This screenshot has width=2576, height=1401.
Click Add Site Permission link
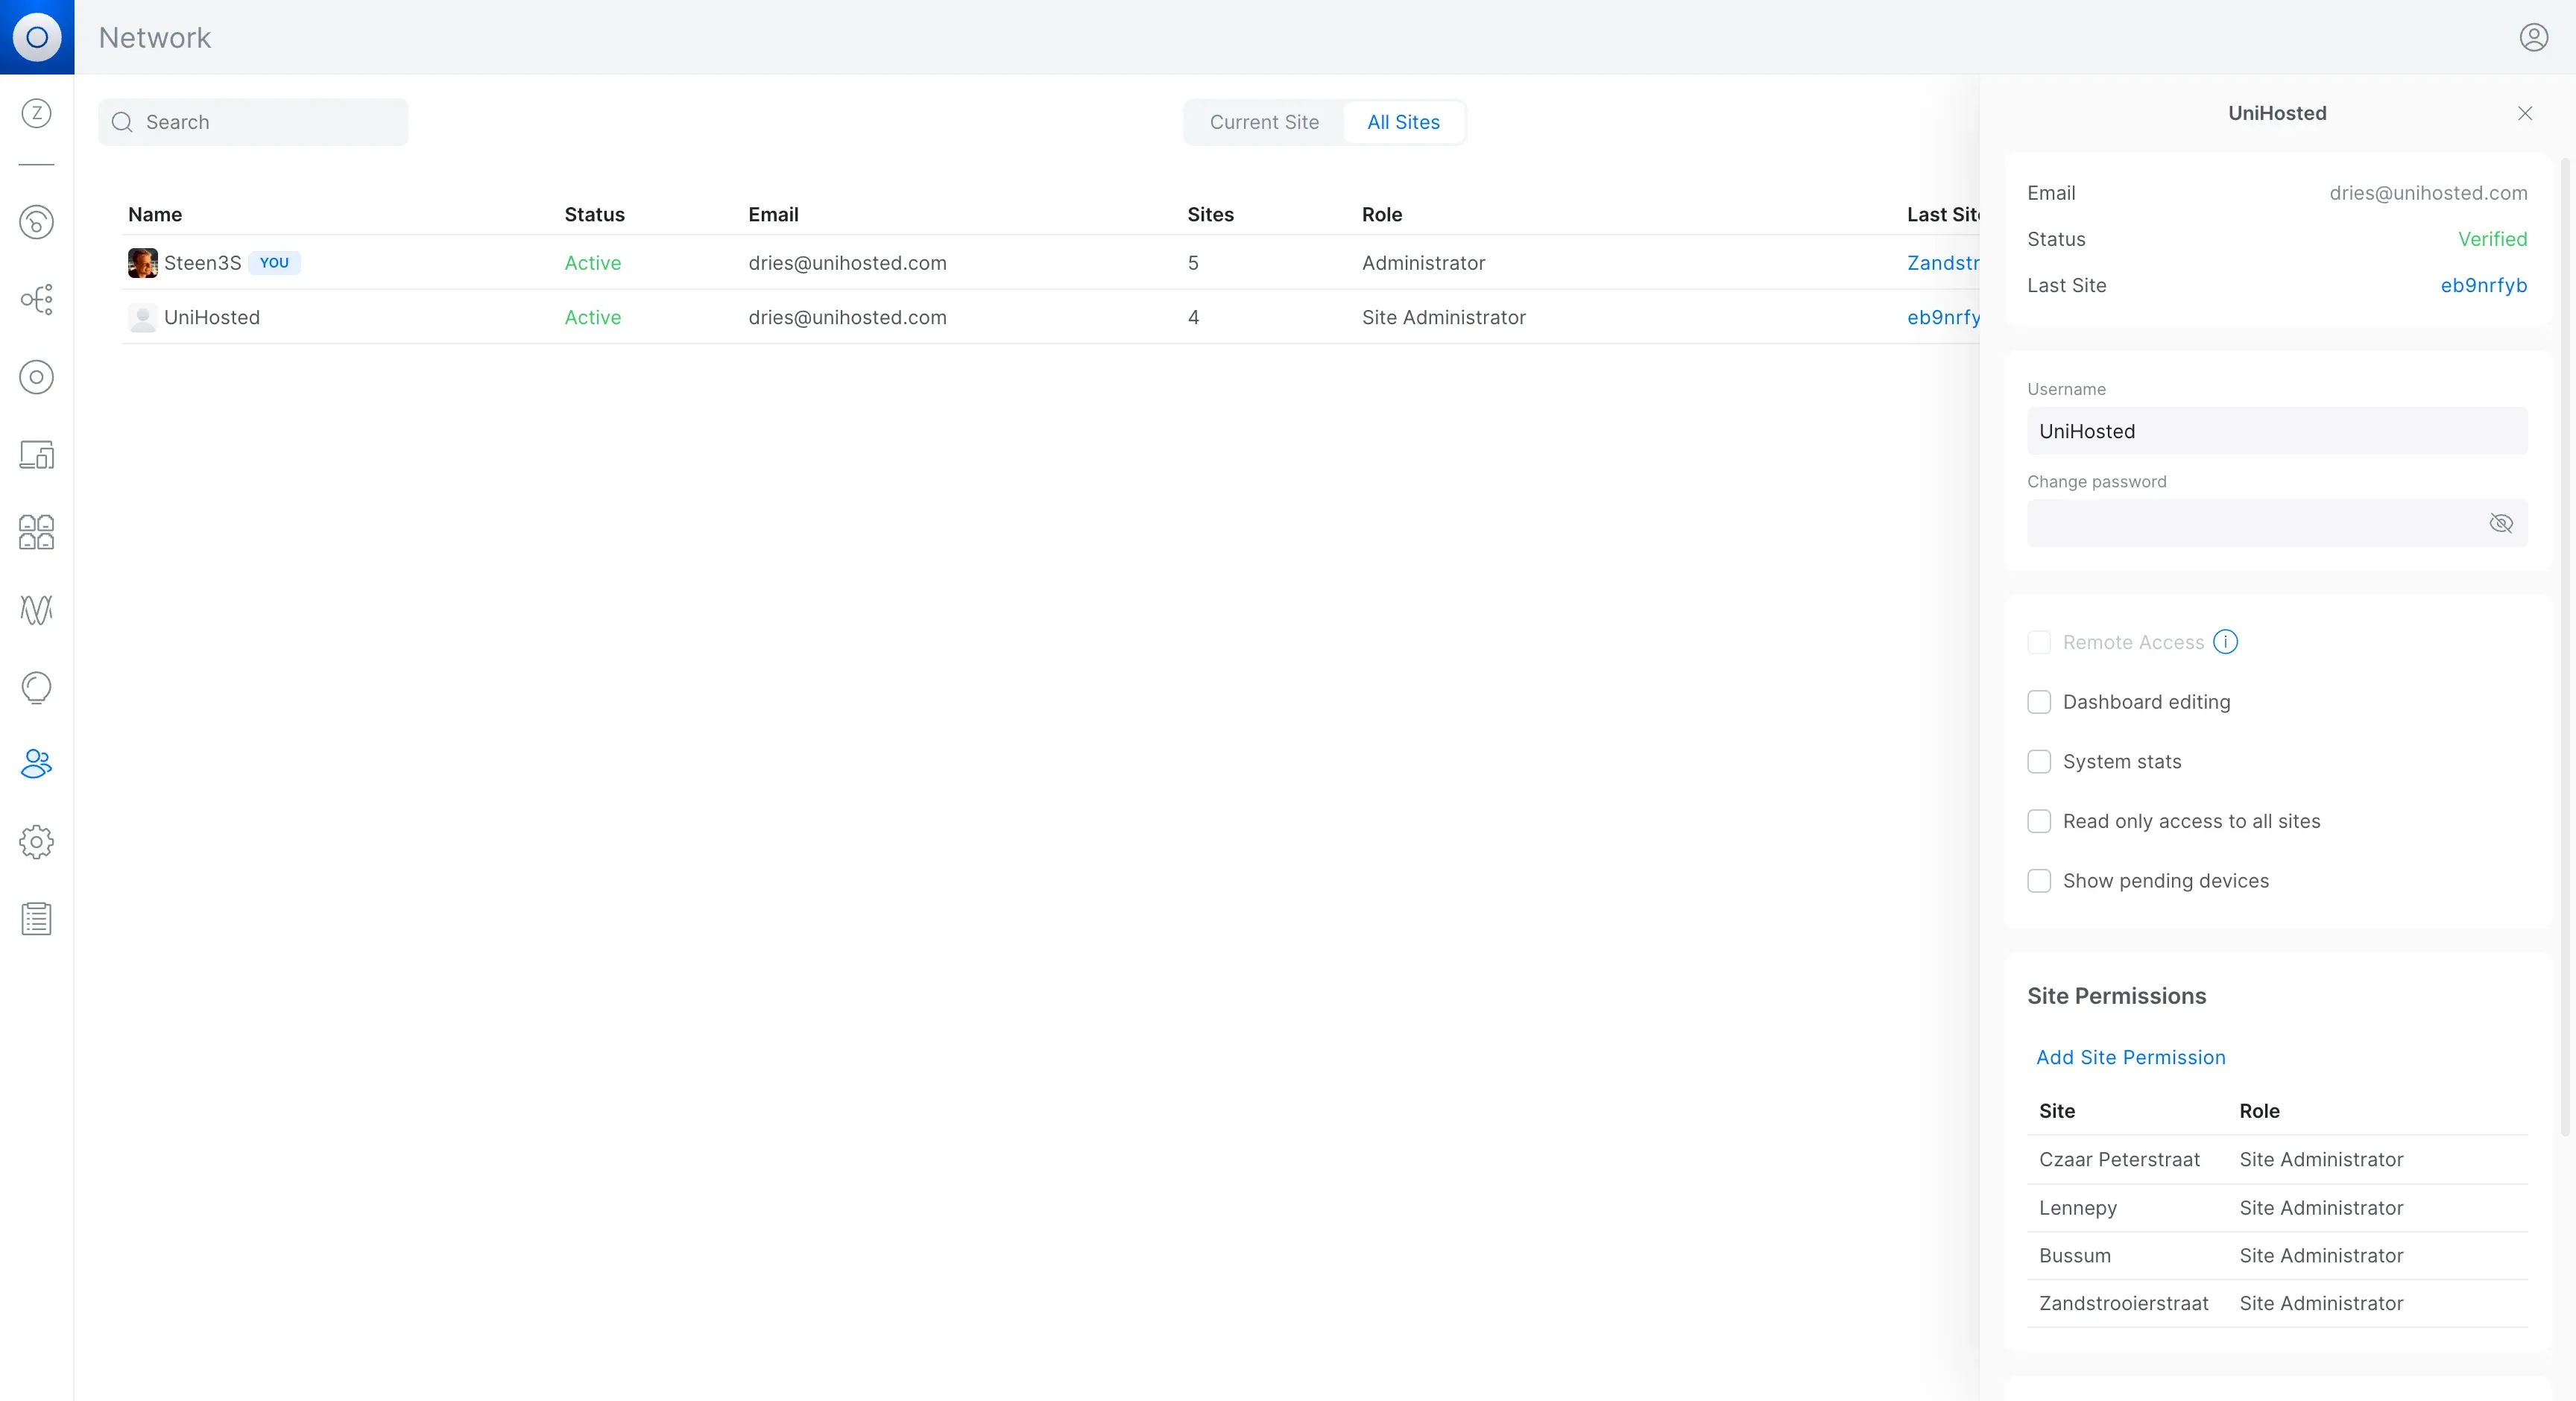pos(2130,1057)
